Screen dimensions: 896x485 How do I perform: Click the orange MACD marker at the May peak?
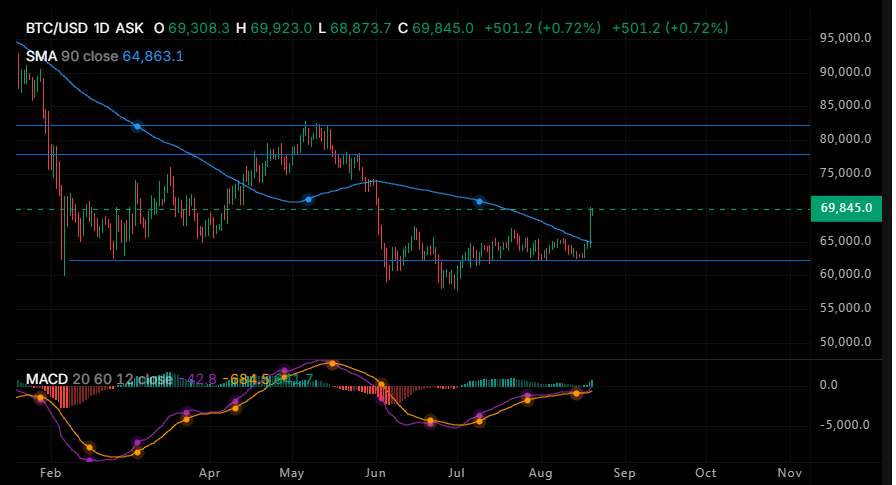(x=333, y=364)
